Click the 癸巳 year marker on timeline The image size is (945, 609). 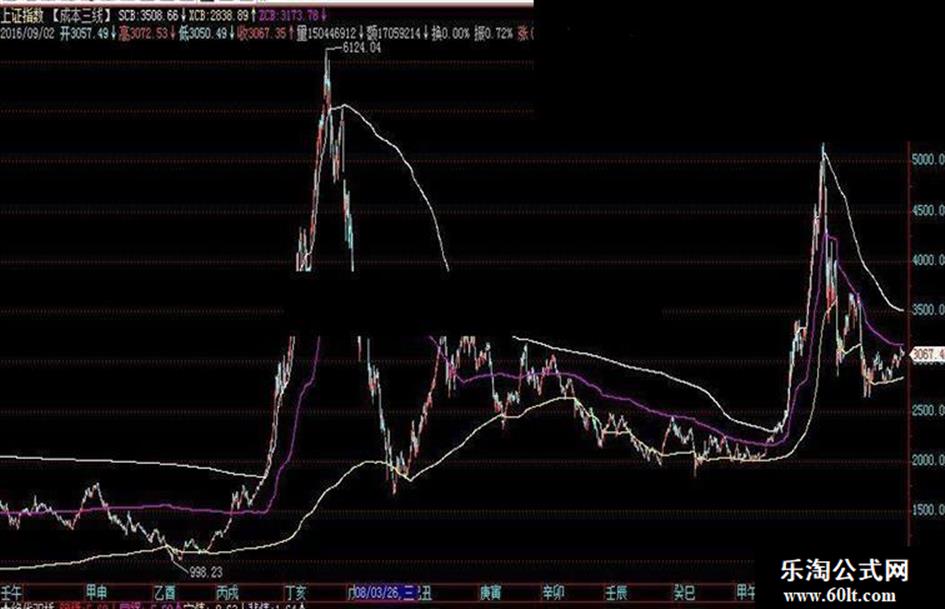(685, 593)
